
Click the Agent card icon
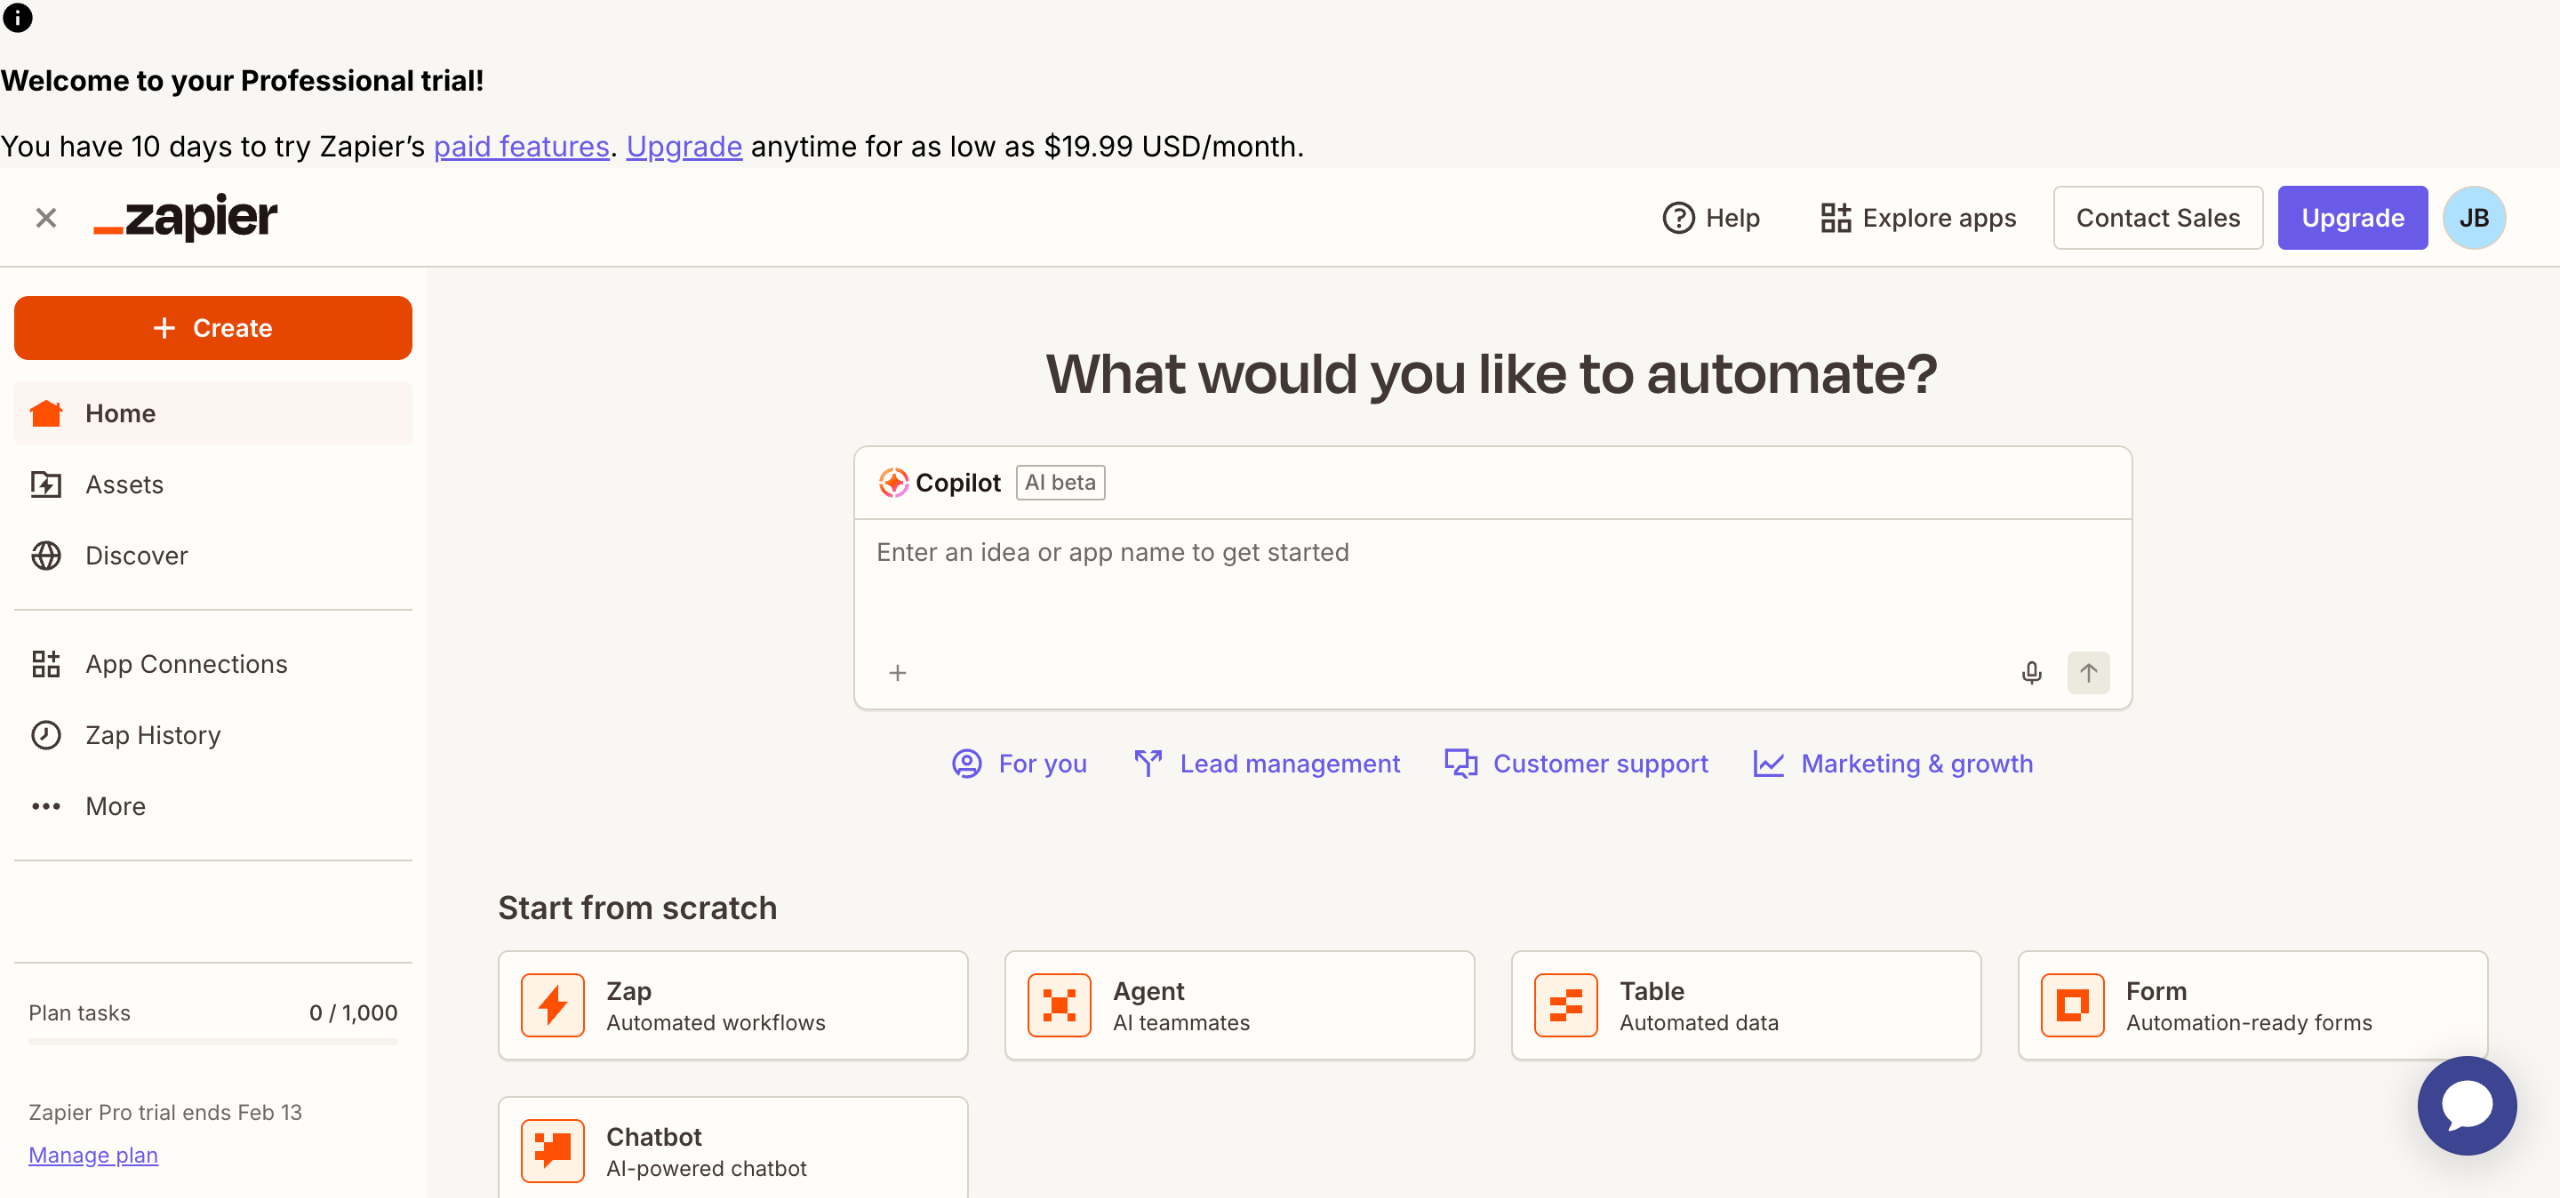[1059, 1005]
